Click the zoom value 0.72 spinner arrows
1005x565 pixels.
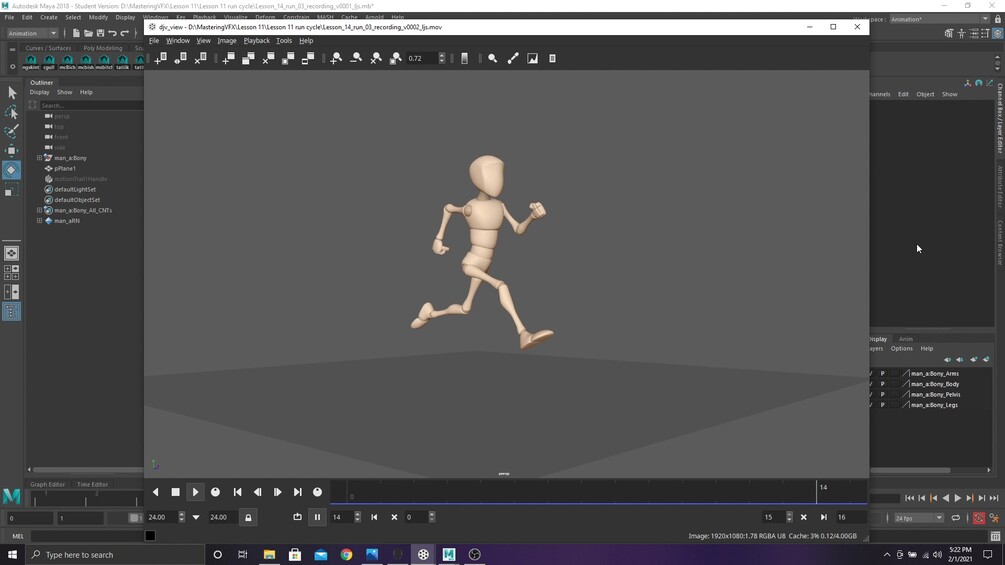click(x=442, y=58)
